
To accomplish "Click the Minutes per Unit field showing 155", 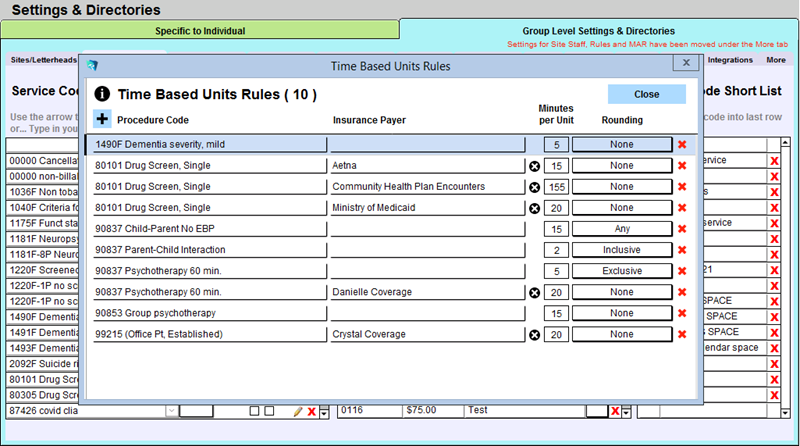I will pyautogui.click(x=556, y=187).
